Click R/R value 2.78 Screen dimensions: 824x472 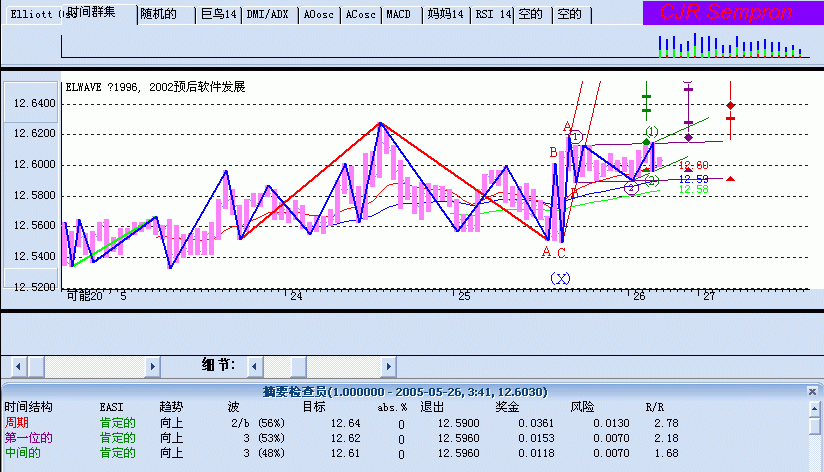pyautogui.click(x=666, y=423)
